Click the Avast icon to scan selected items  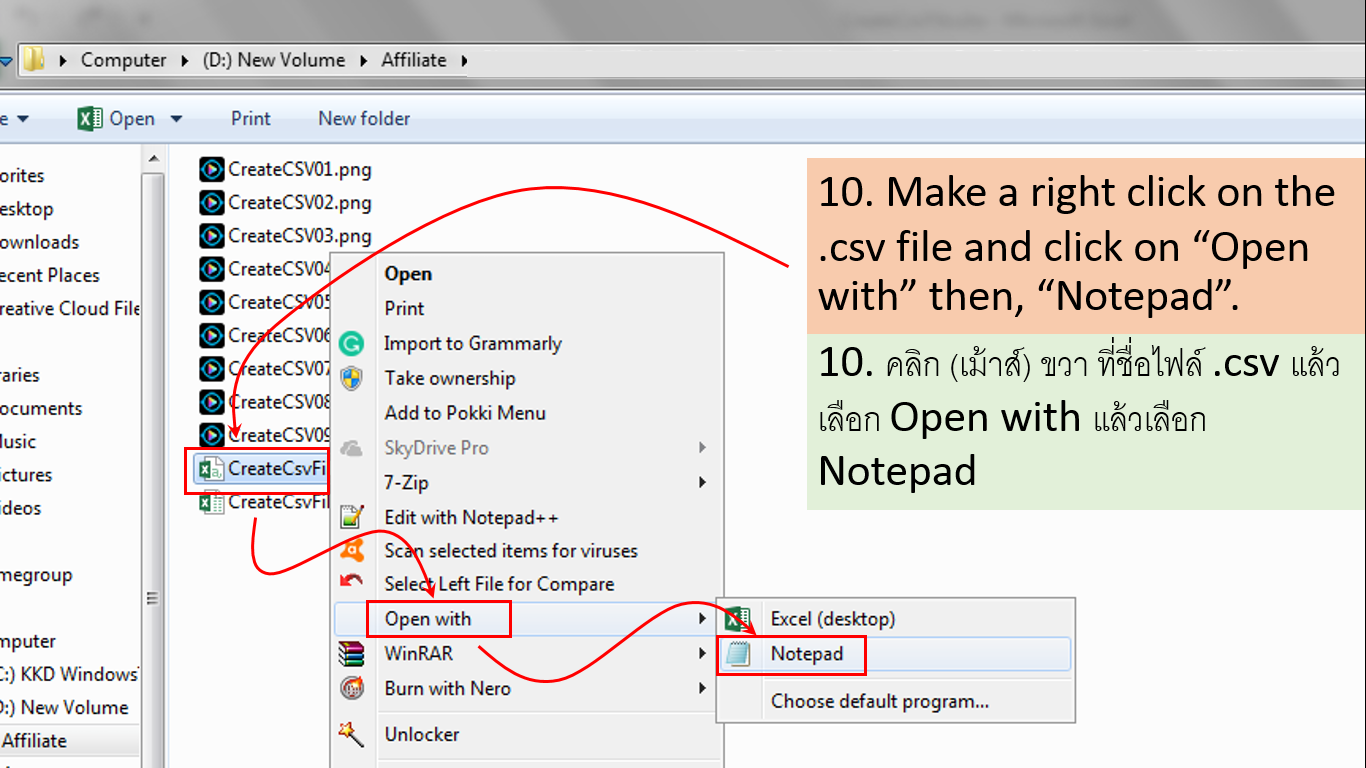[352, 550]
